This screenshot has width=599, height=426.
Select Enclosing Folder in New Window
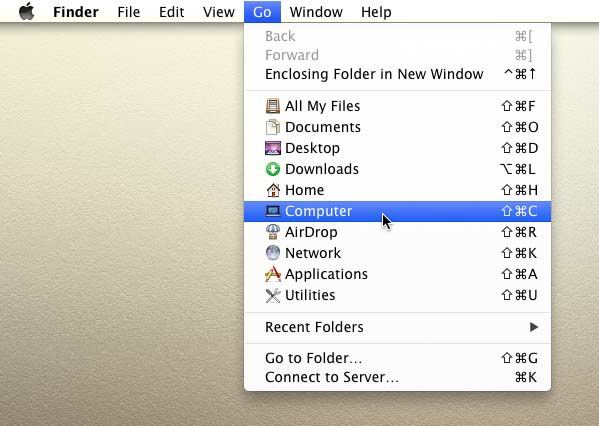pos(397,74)
